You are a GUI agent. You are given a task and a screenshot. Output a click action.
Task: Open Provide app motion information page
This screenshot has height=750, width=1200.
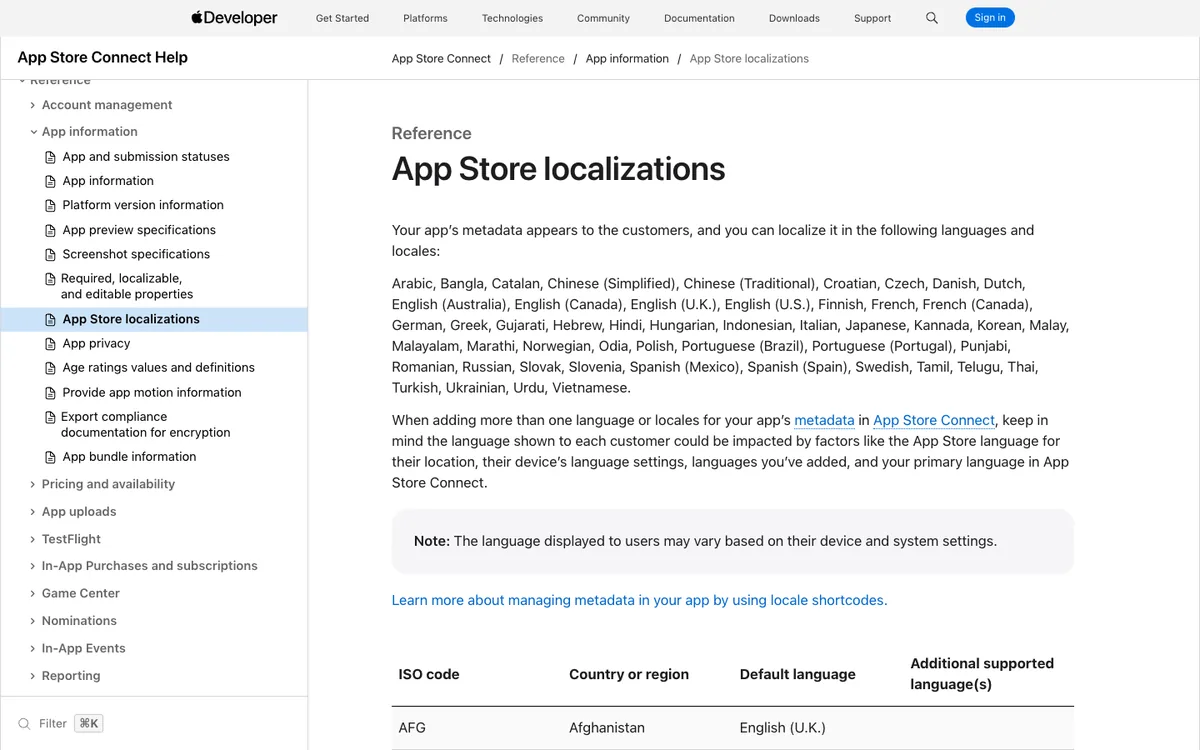click(152, 393)
